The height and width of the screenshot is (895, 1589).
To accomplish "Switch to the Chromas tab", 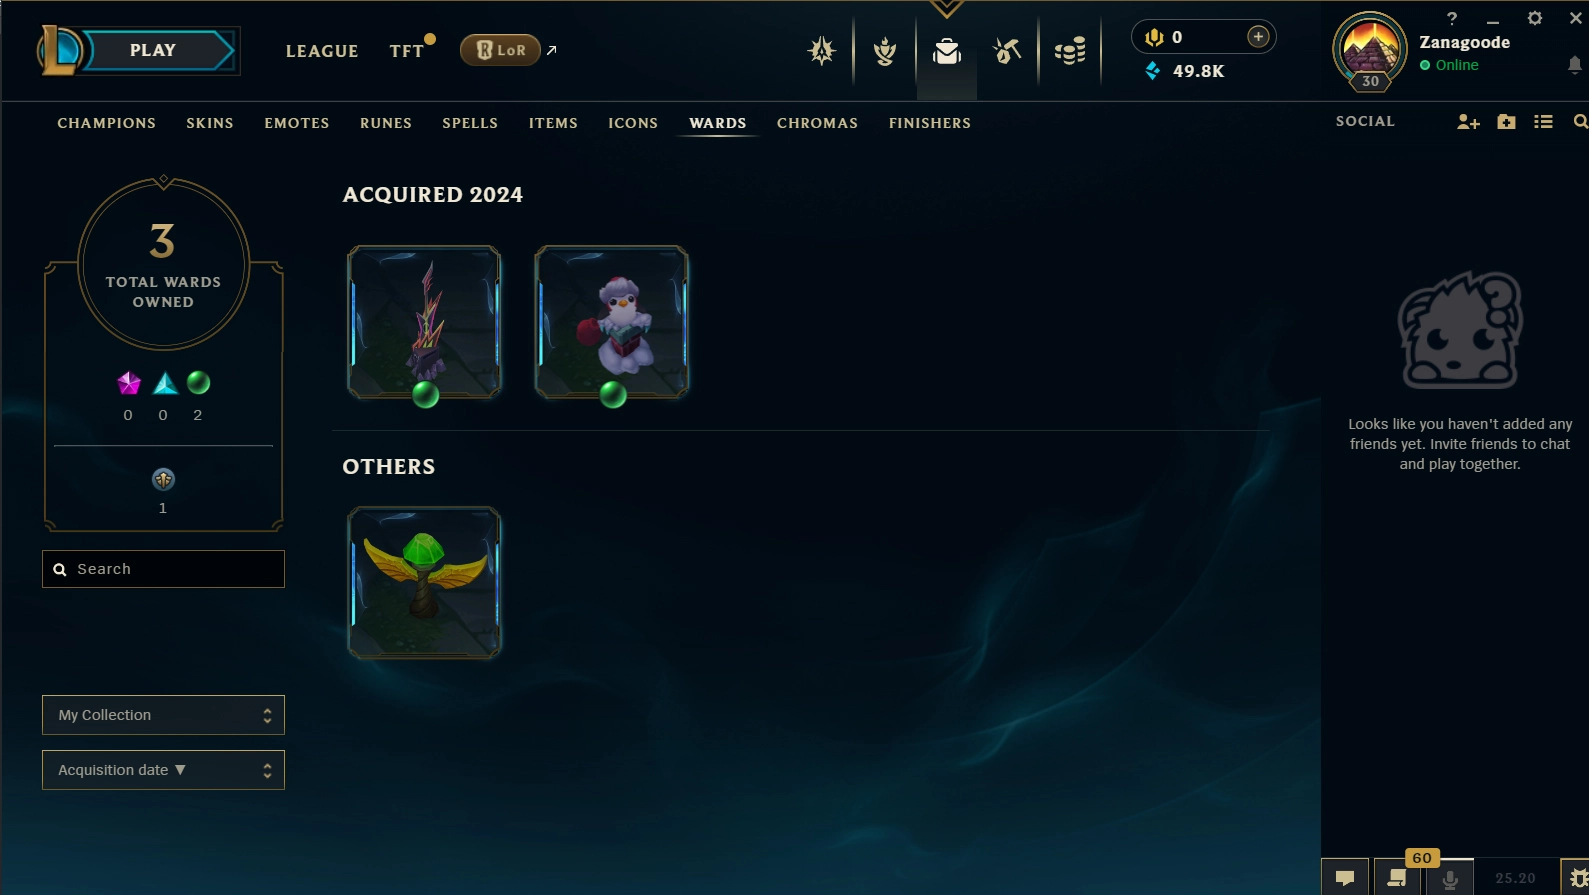I will 817,123.
